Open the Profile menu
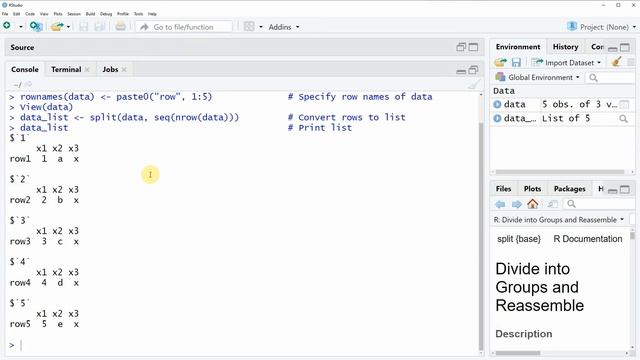The image size is (640, 360). 123,14
